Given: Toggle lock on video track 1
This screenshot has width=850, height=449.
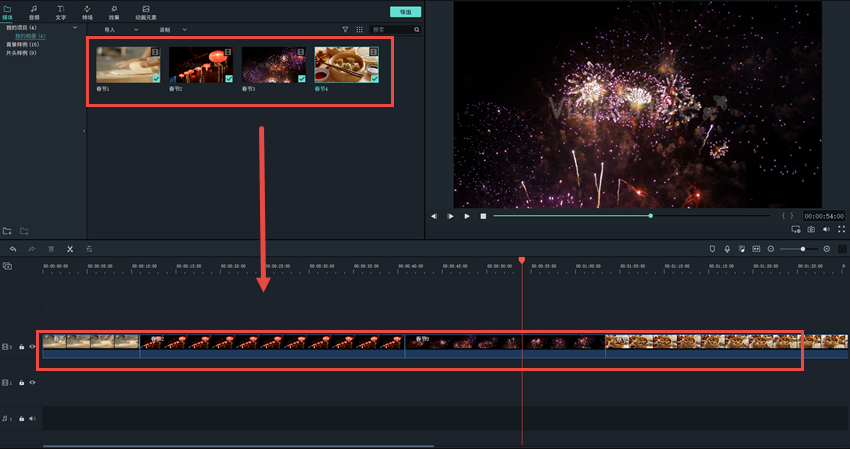Looking at the screenshot, I should pyautogui.click(x=22, y=383).
